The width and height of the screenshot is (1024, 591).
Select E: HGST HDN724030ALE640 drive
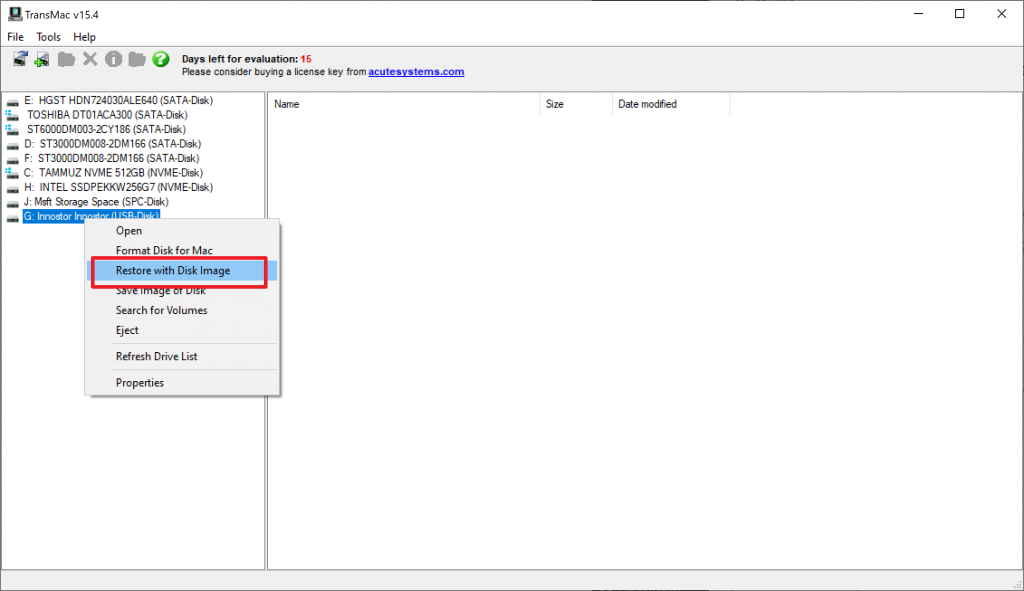coord(118,101)
